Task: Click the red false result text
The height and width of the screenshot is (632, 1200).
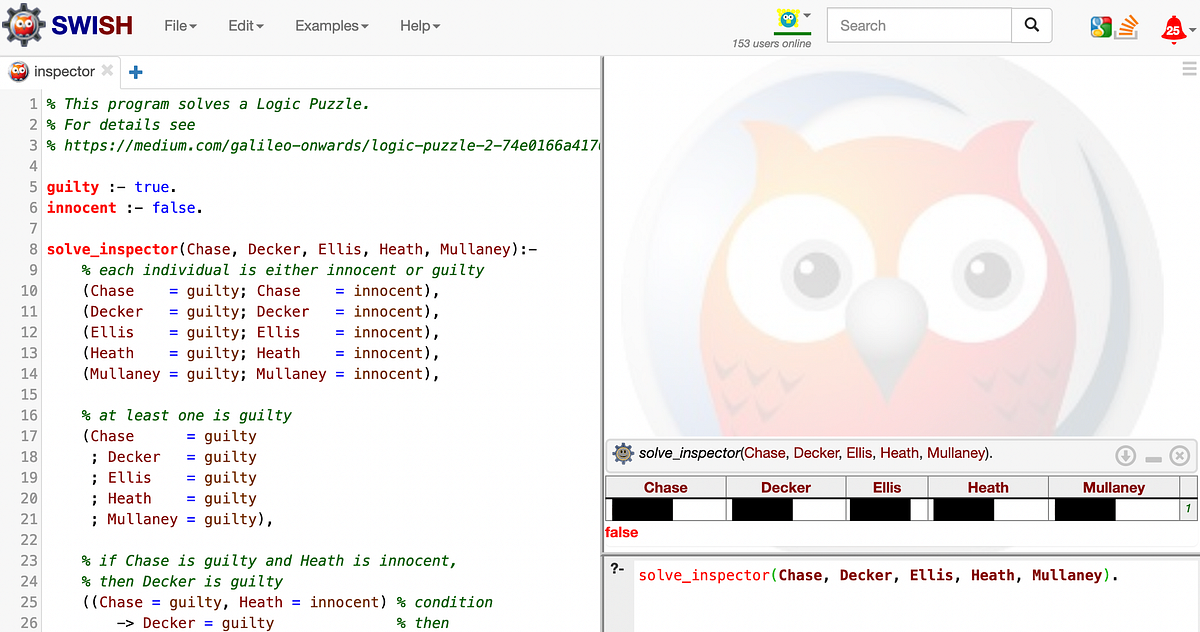Action: point(622,533)
